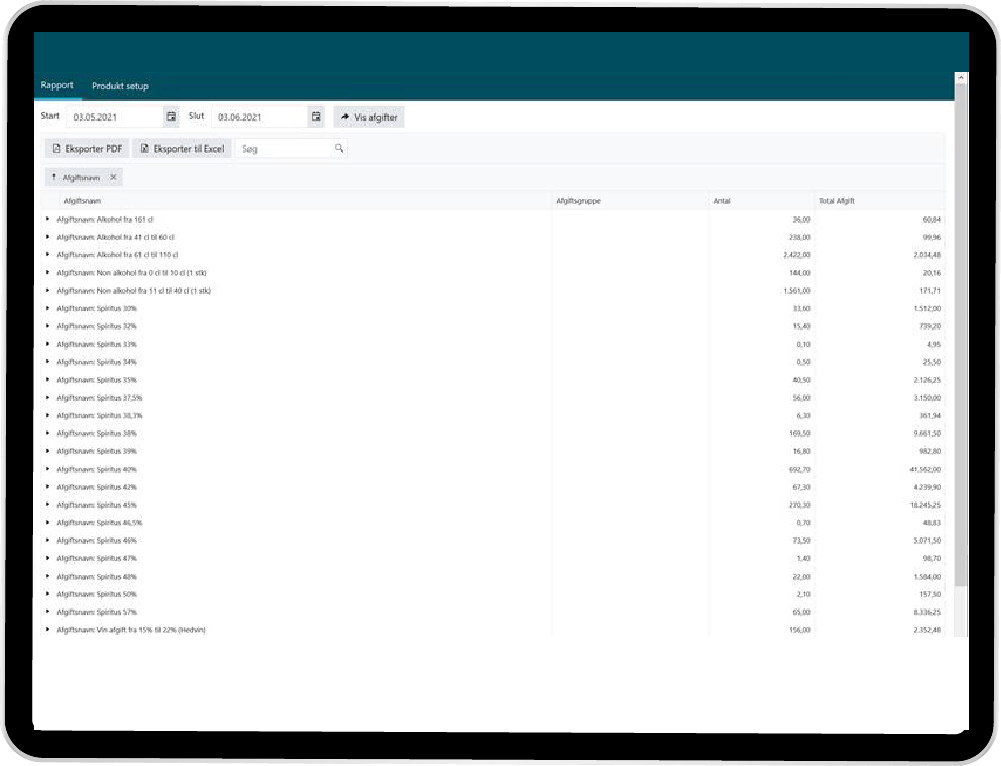The image size is (1001, 766).
Task: Toggle sort direction arrow on Afgiftsnavn chip
Action: (54, 177)
